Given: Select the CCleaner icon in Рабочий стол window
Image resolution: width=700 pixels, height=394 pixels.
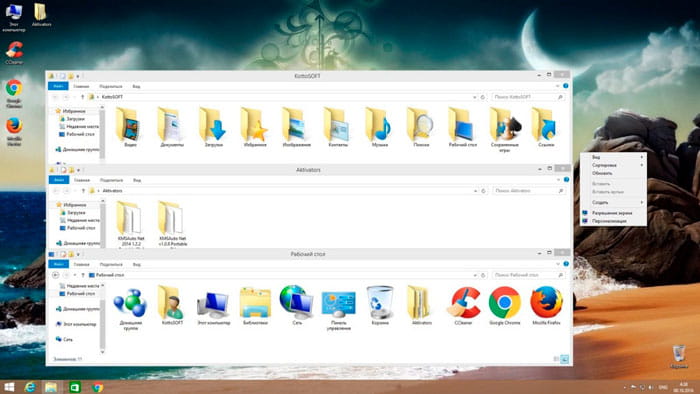Looking at the screenshot, I should (463, 306).
